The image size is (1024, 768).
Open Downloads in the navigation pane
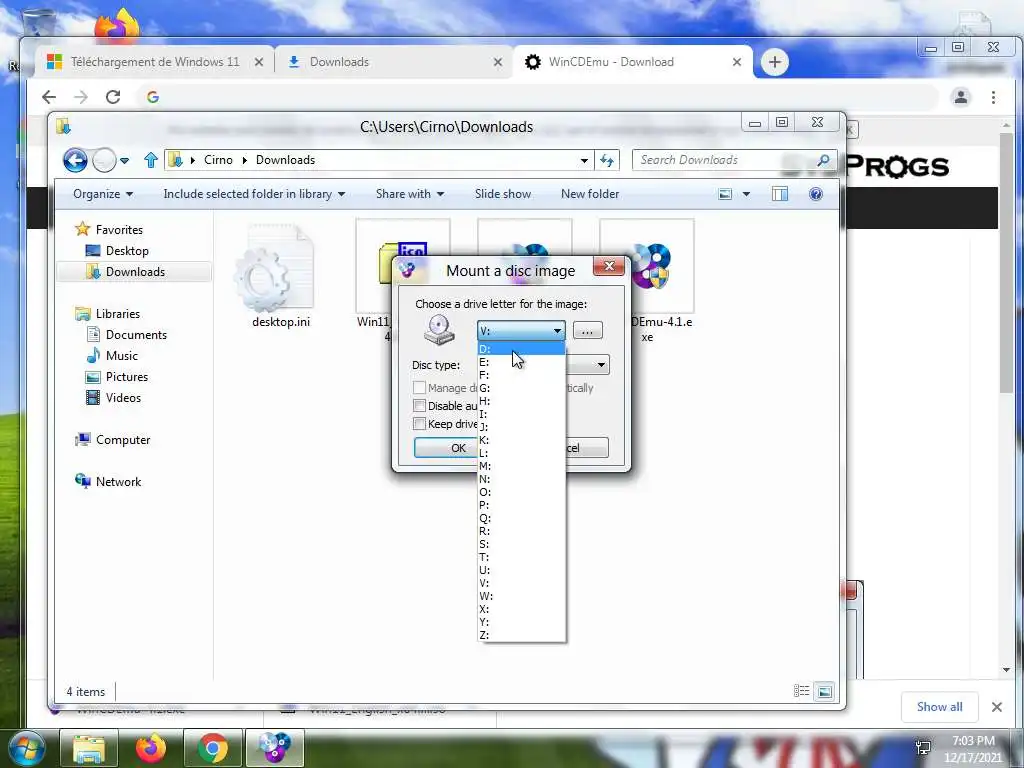135,272
